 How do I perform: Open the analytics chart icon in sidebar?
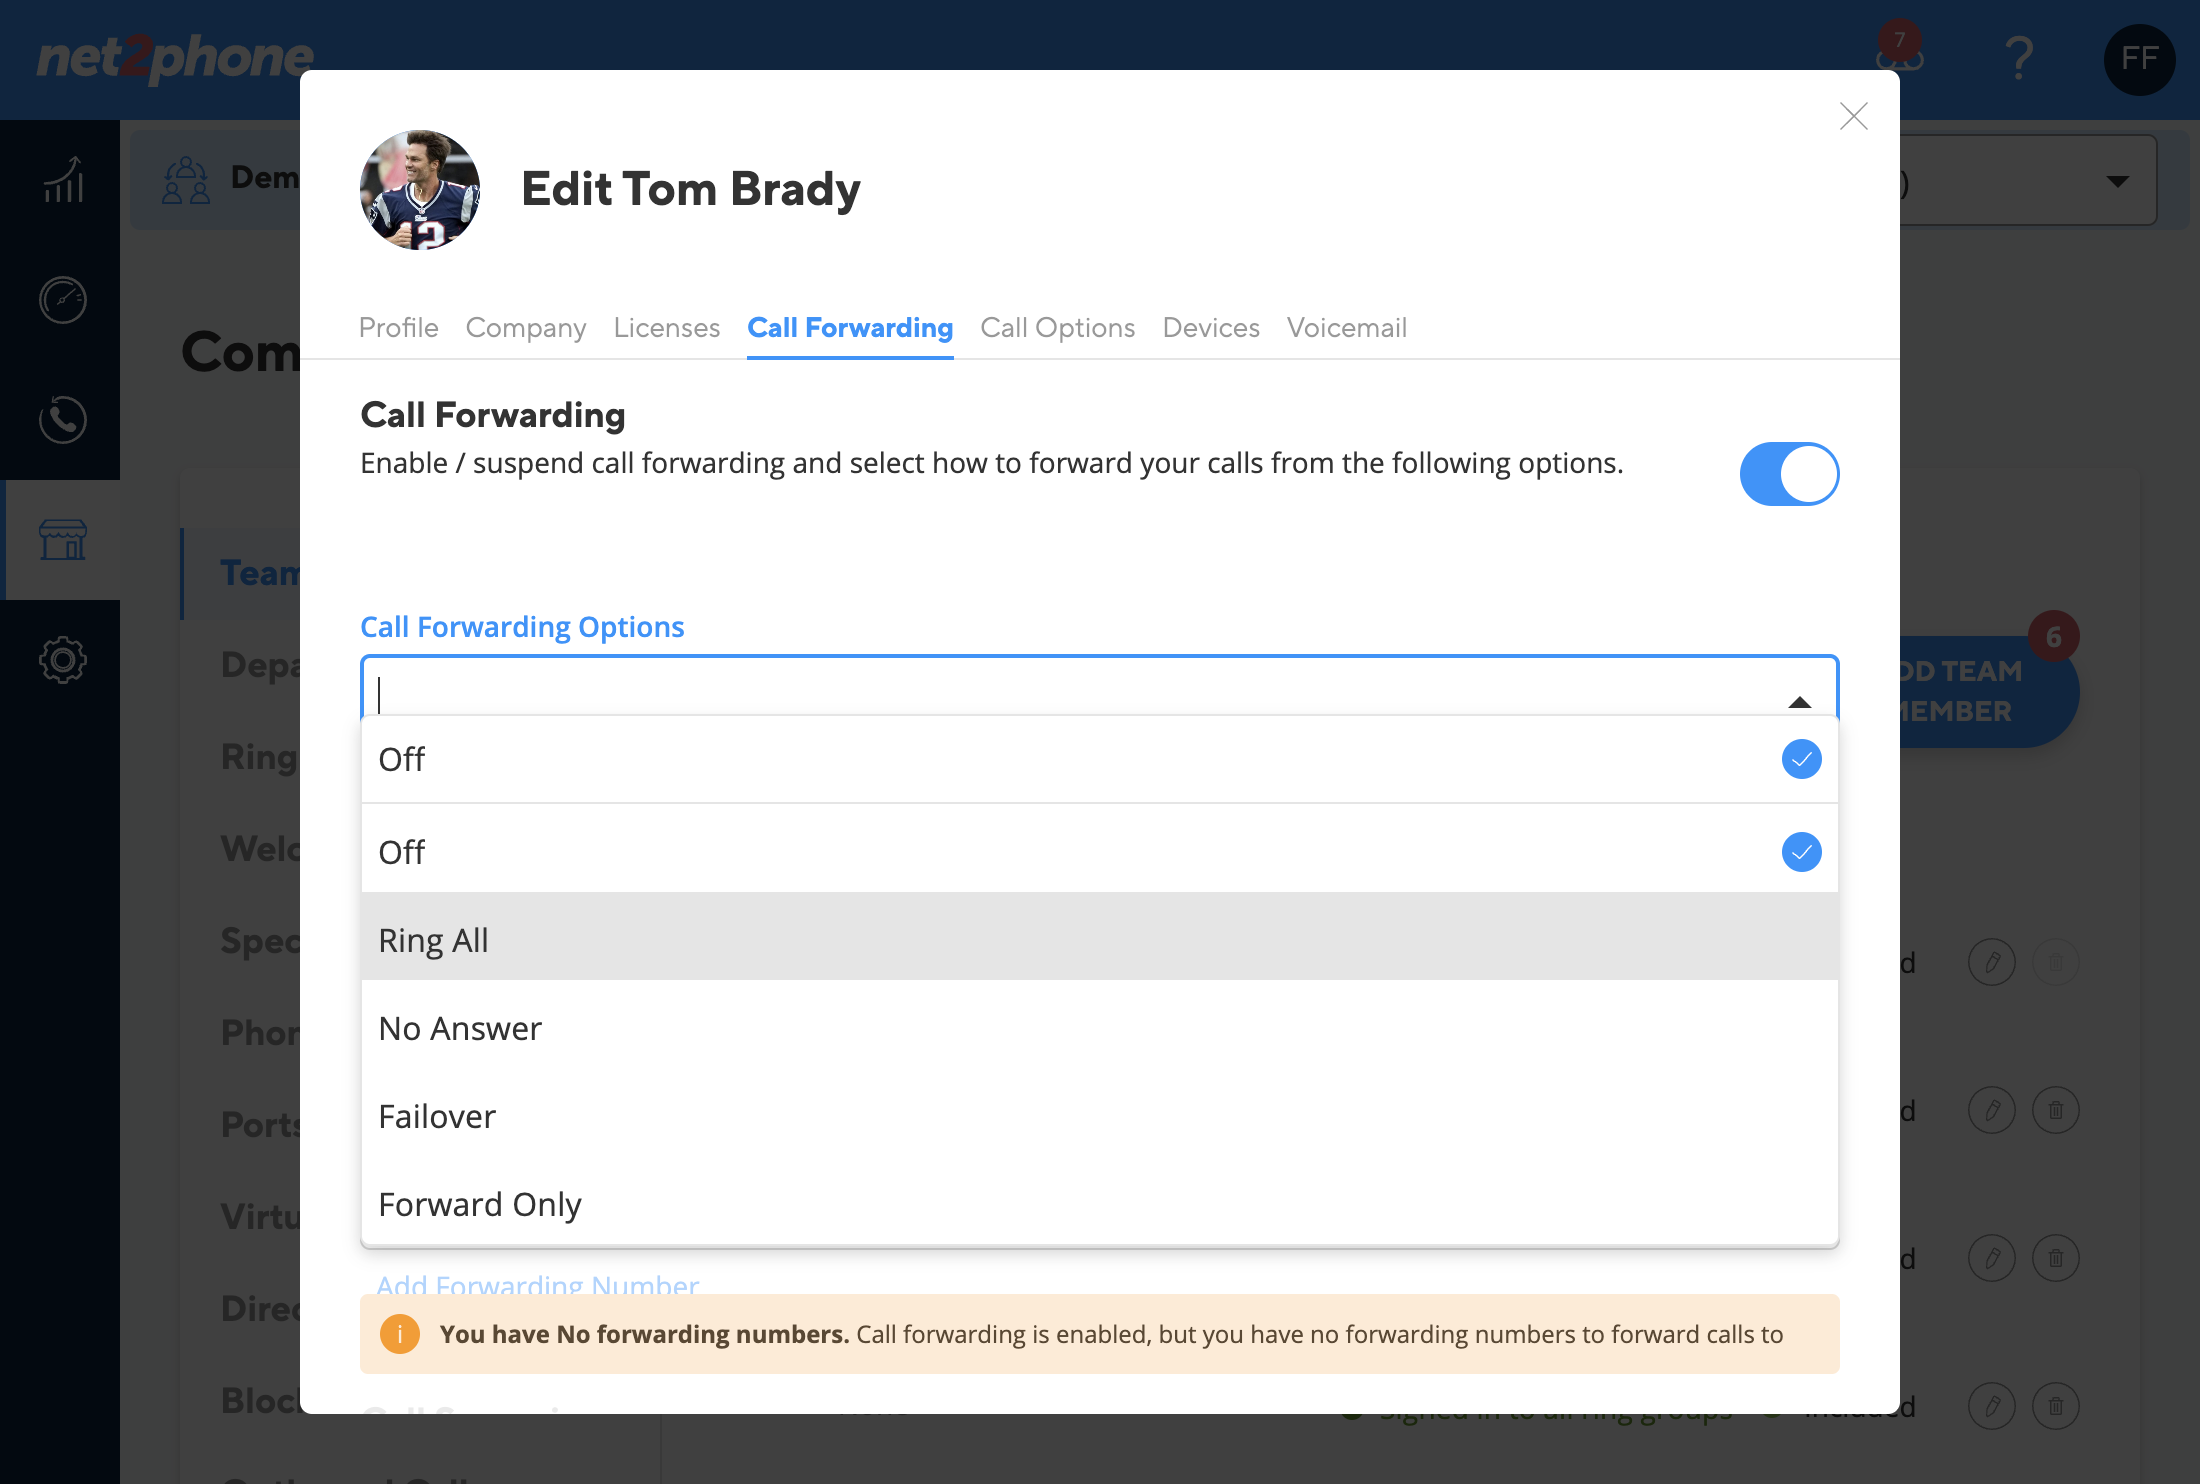click(x=63, y=180)
